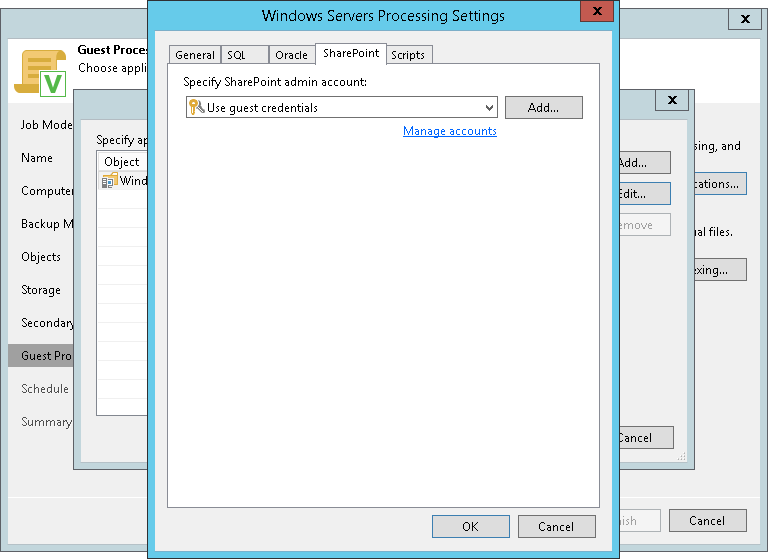Switch to the General tab
This screenshot has width=768, height=559.
click(x=195, y=55)
